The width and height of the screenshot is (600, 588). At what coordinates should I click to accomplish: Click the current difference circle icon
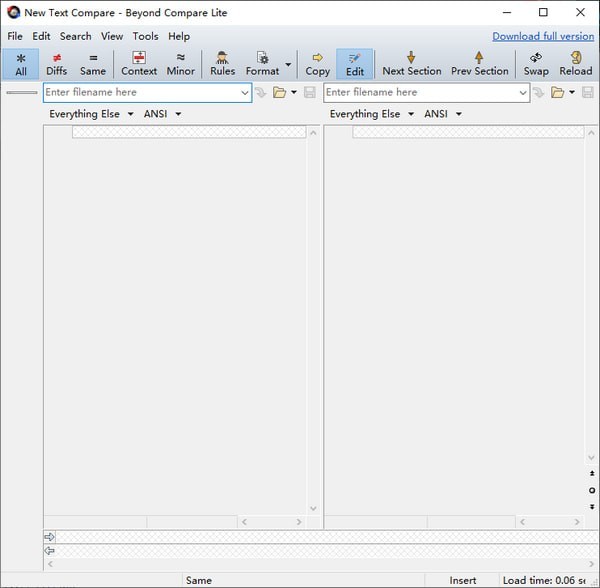click(x=592, y=490)
